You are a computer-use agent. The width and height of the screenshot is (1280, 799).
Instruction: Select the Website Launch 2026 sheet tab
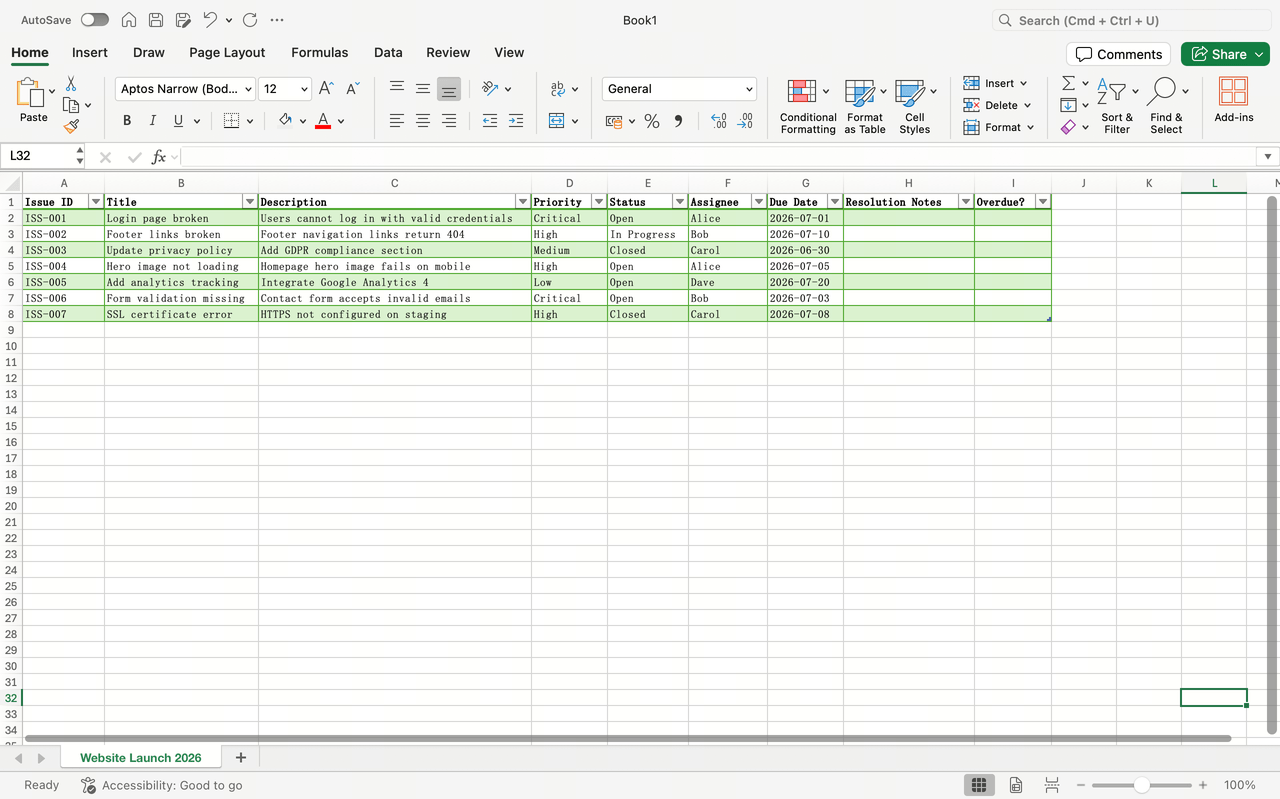click(141, 758)
